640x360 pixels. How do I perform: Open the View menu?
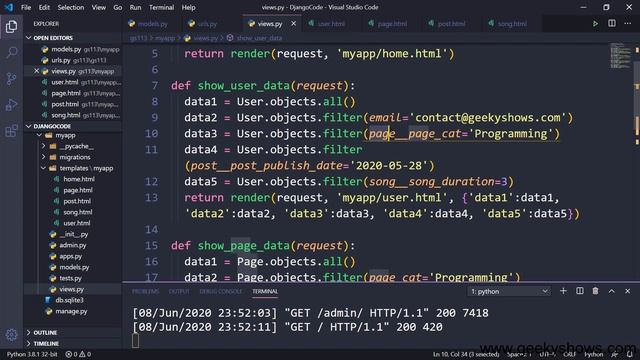98,7
